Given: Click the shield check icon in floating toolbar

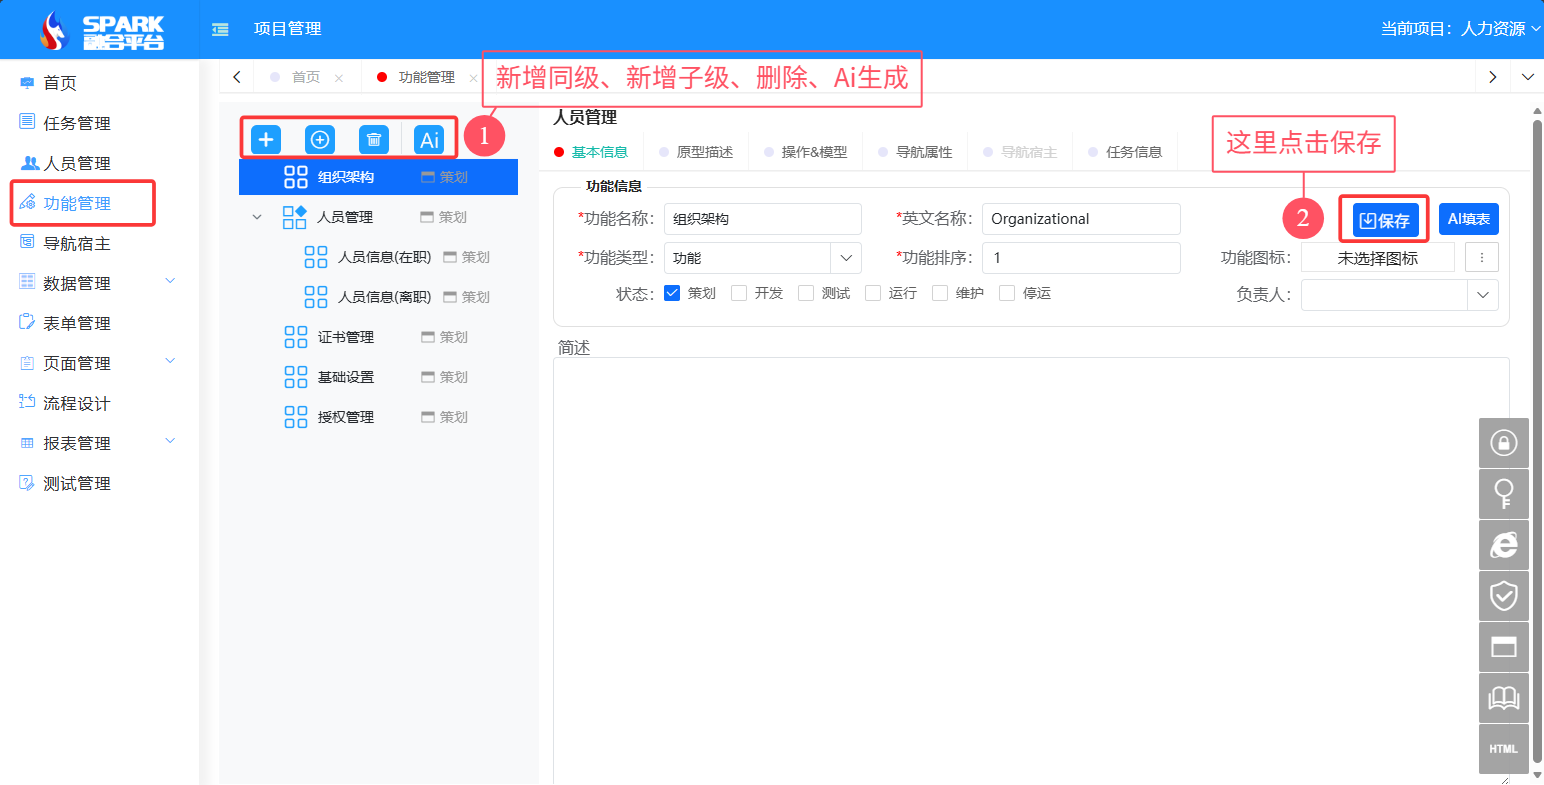Looking at the screenshot, I should coord(1504,596).
